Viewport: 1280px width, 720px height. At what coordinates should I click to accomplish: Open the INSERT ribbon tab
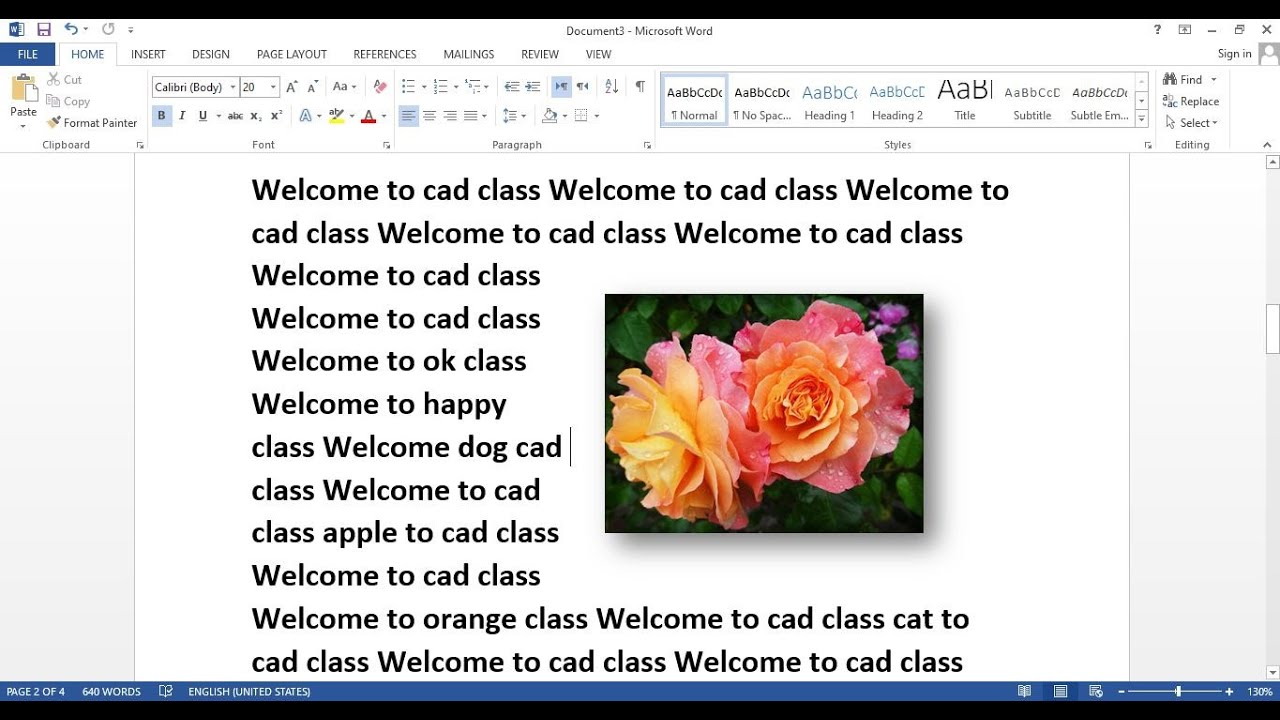coord(148,54)
